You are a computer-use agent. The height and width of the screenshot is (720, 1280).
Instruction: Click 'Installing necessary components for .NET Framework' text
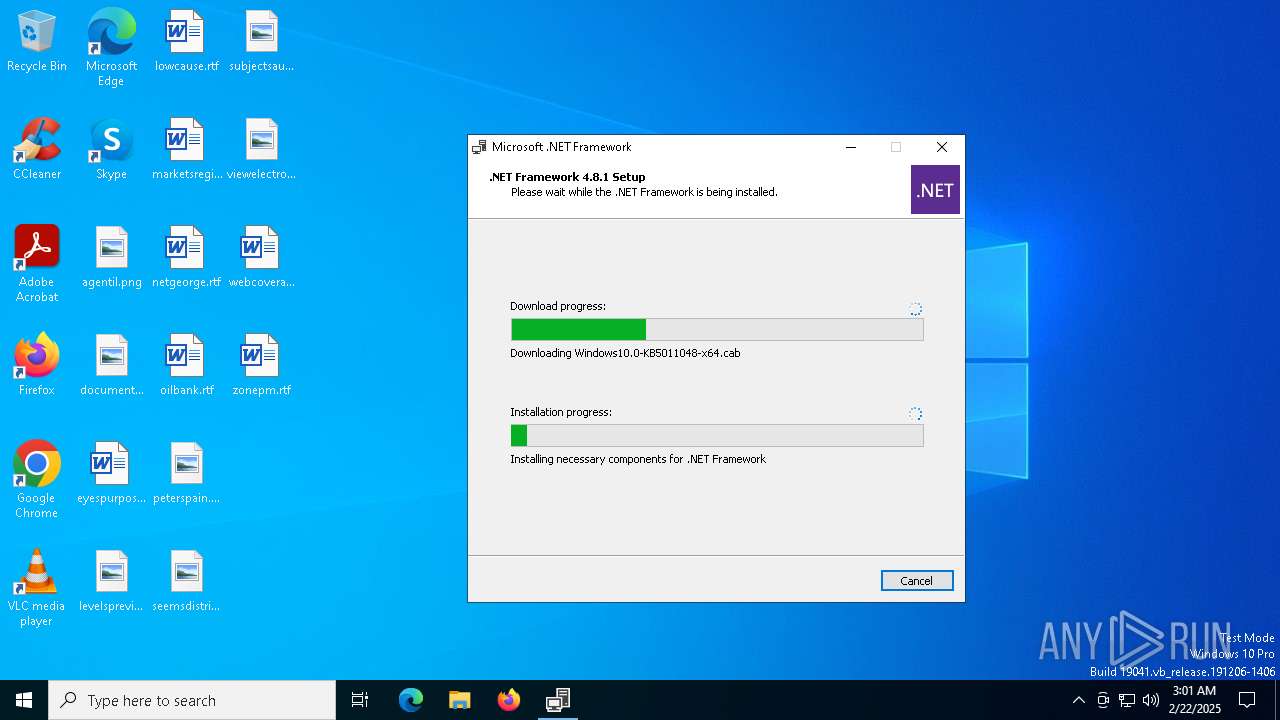click(638, 459)
